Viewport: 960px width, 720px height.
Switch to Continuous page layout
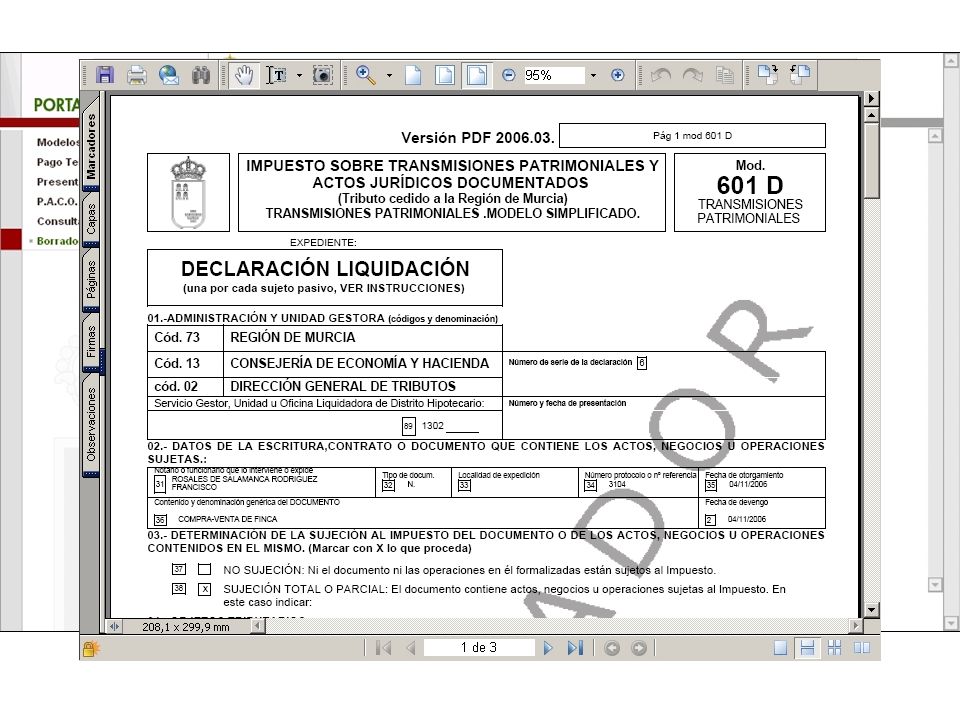tap(808, 648)
